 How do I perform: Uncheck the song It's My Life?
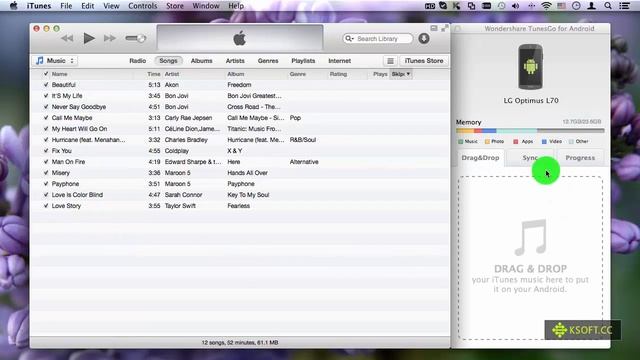46,96
